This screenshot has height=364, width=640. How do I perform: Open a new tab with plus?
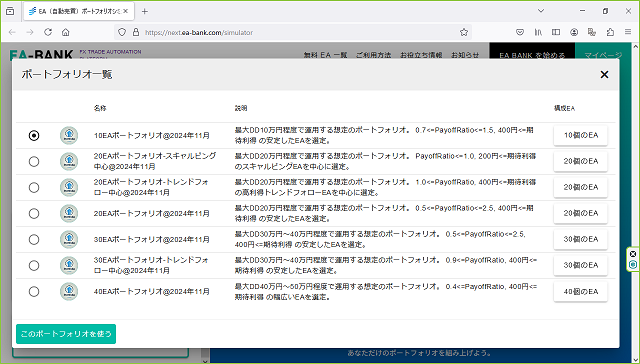coord(144,11)
